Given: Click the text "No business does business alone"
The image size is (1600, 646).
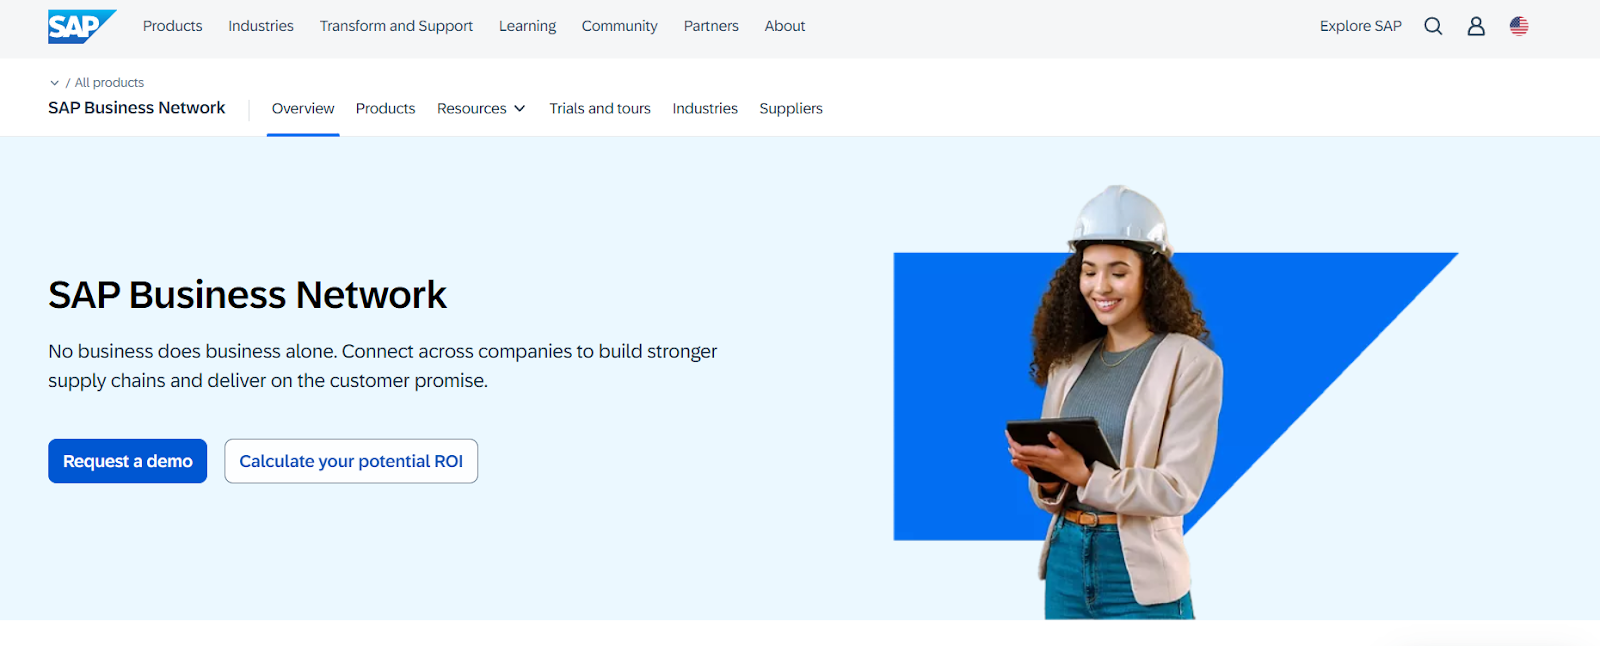Looking at the screenshot, I should 192,351.
